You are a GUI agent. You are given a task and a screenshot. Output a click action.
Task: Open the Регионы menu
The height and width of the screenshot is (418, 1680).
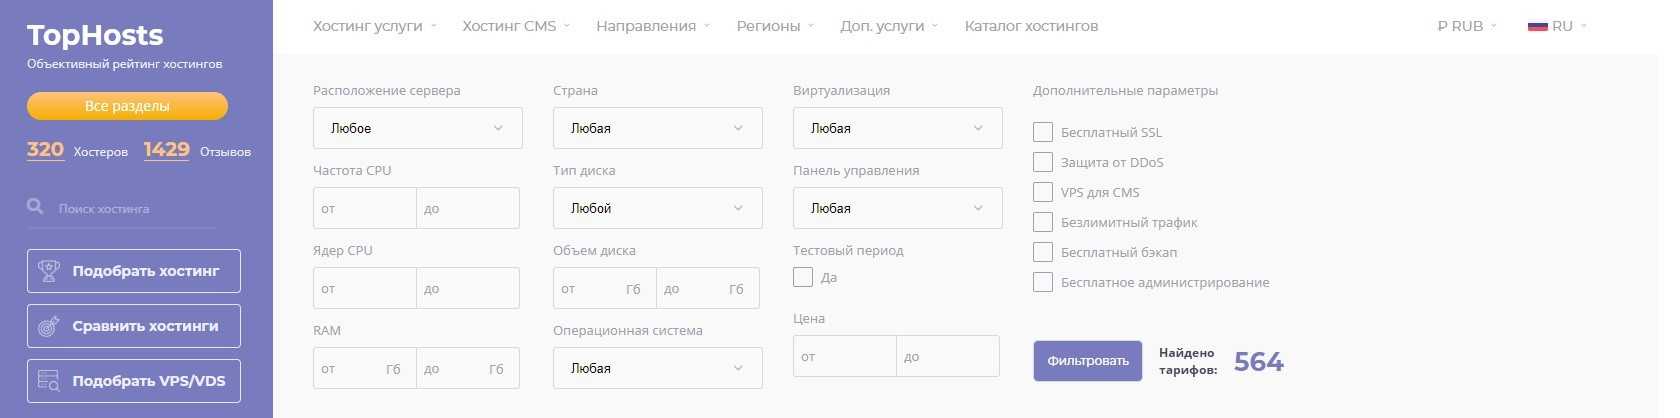pos(775,26)
